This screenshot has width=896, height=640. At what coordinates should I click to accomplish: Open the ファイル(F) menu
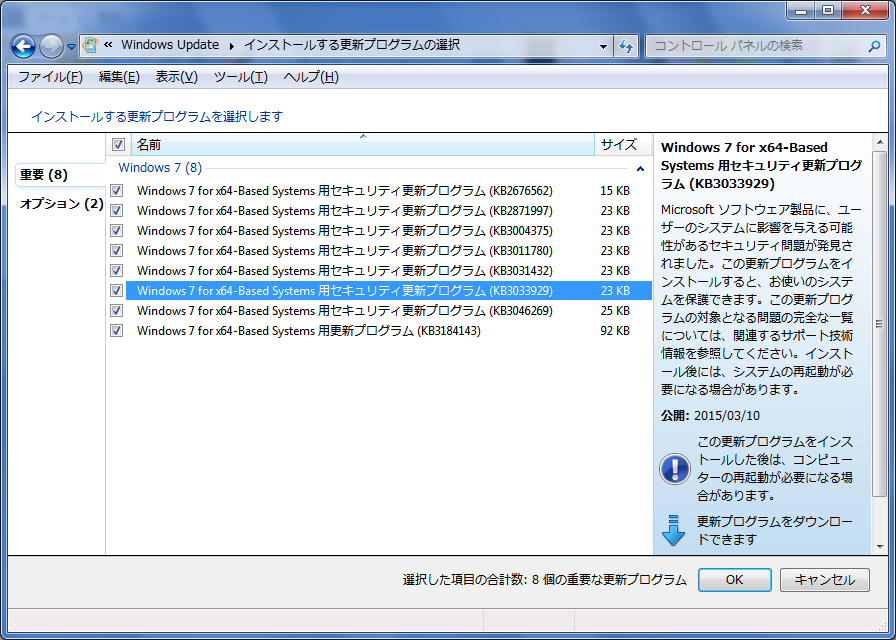point(50,77)
